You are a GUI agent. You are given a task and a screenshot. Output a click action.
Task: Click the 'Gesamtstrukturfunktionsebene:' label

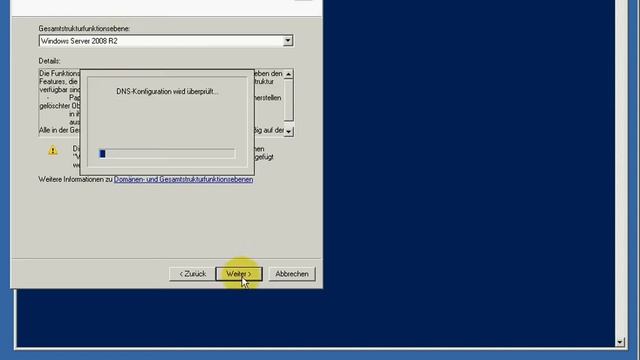tap(84, 29)
